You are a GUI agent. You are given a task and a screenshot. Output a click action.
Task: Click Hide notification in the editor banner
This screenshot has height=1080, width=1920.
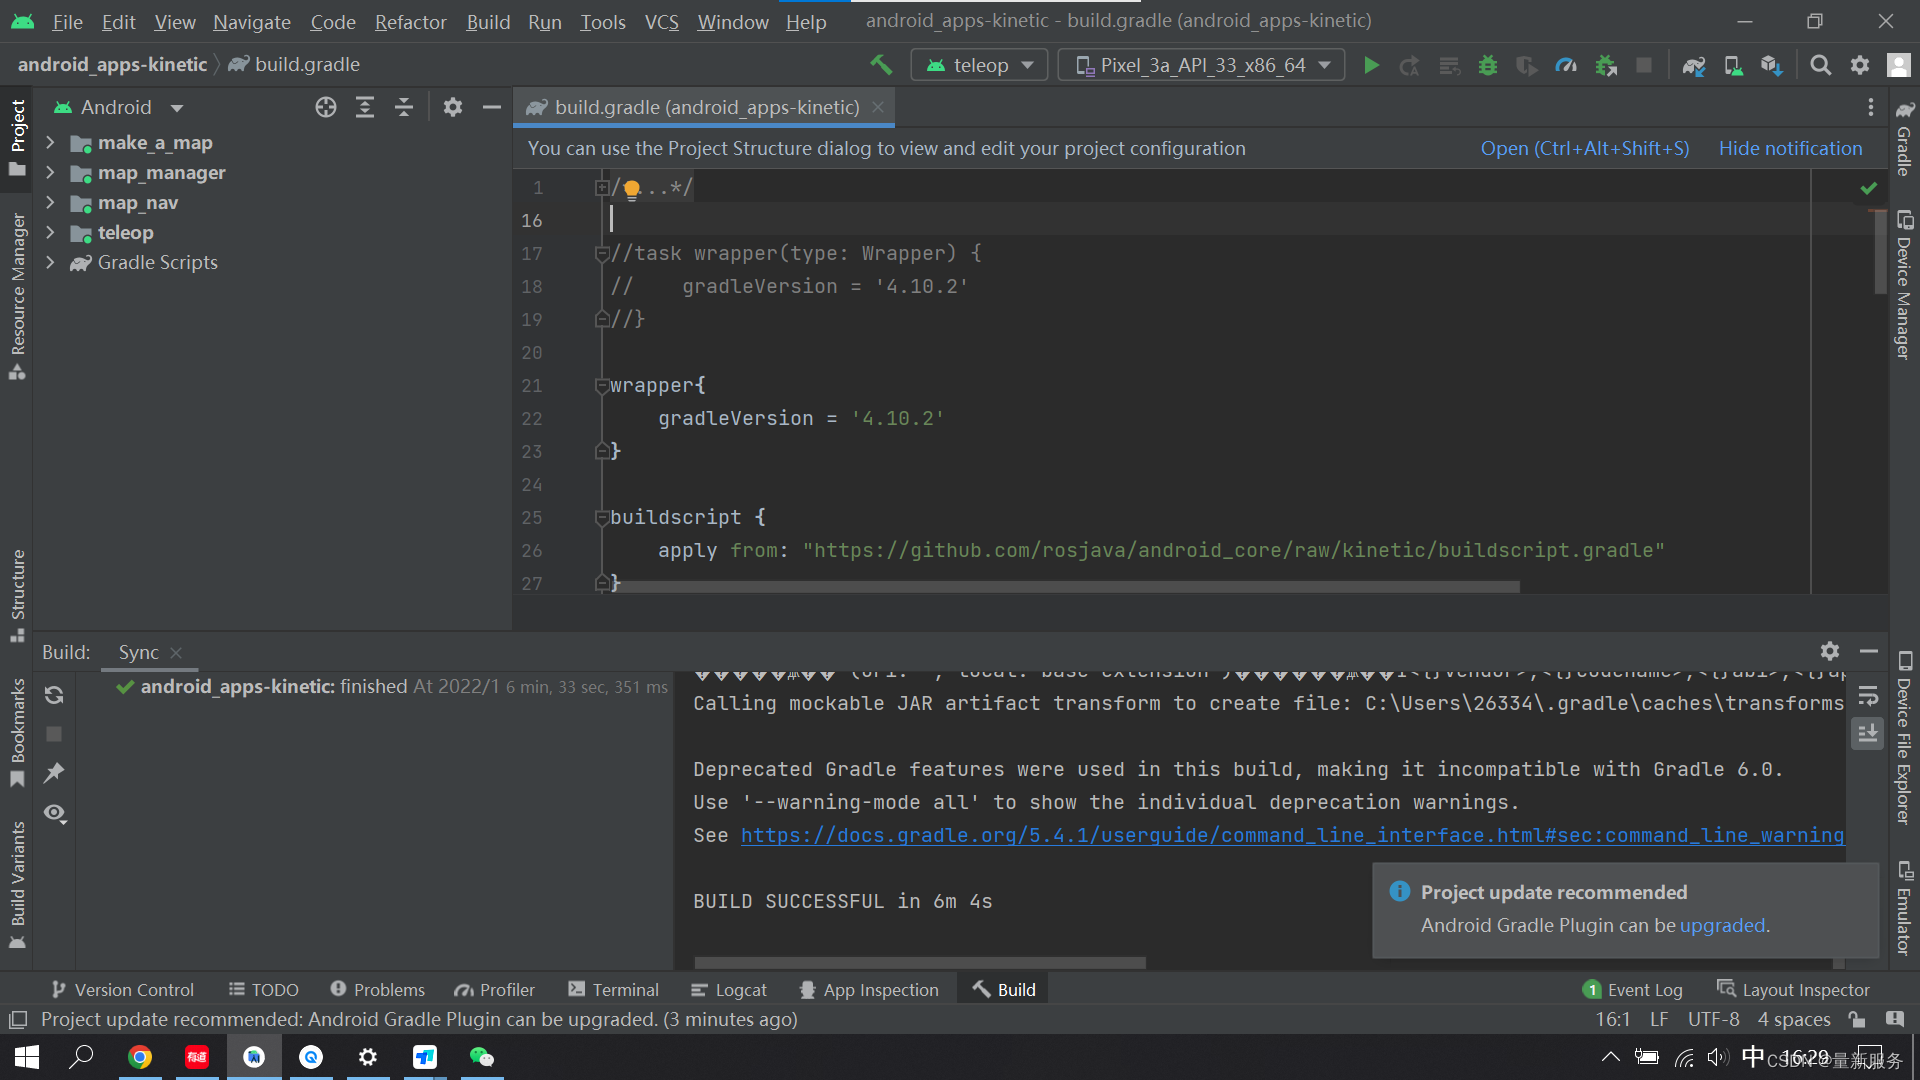click(x=1790, y=147)
